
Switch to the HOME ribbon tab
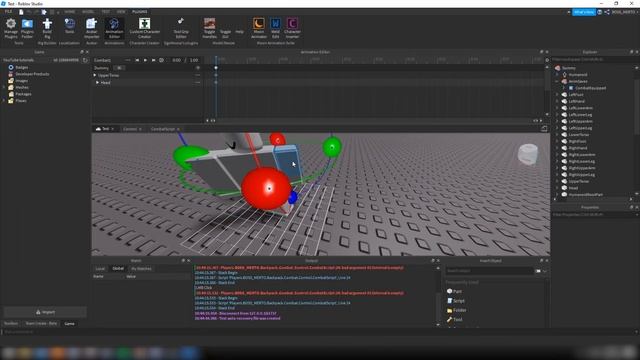70,12
